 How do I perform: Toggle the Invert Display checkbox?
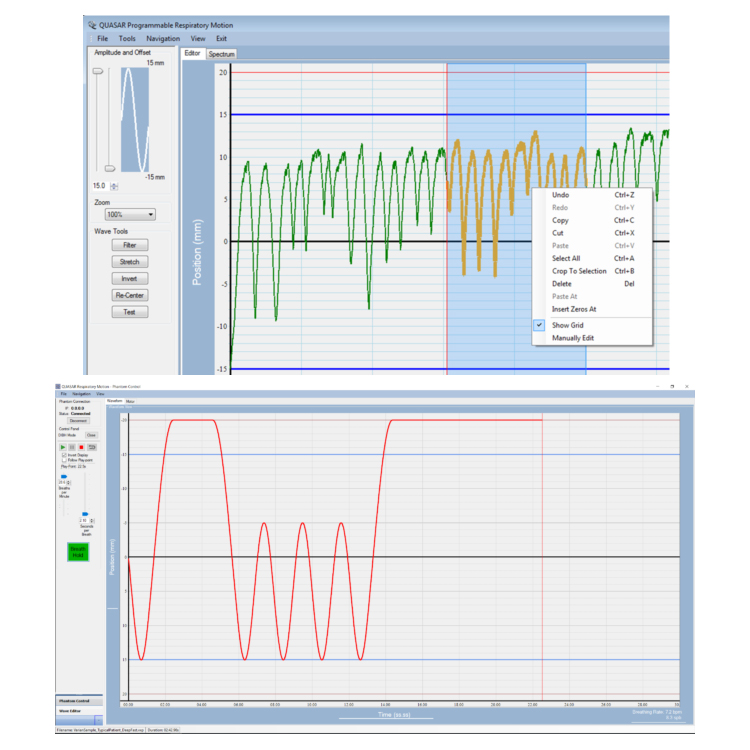coord(64,453)
